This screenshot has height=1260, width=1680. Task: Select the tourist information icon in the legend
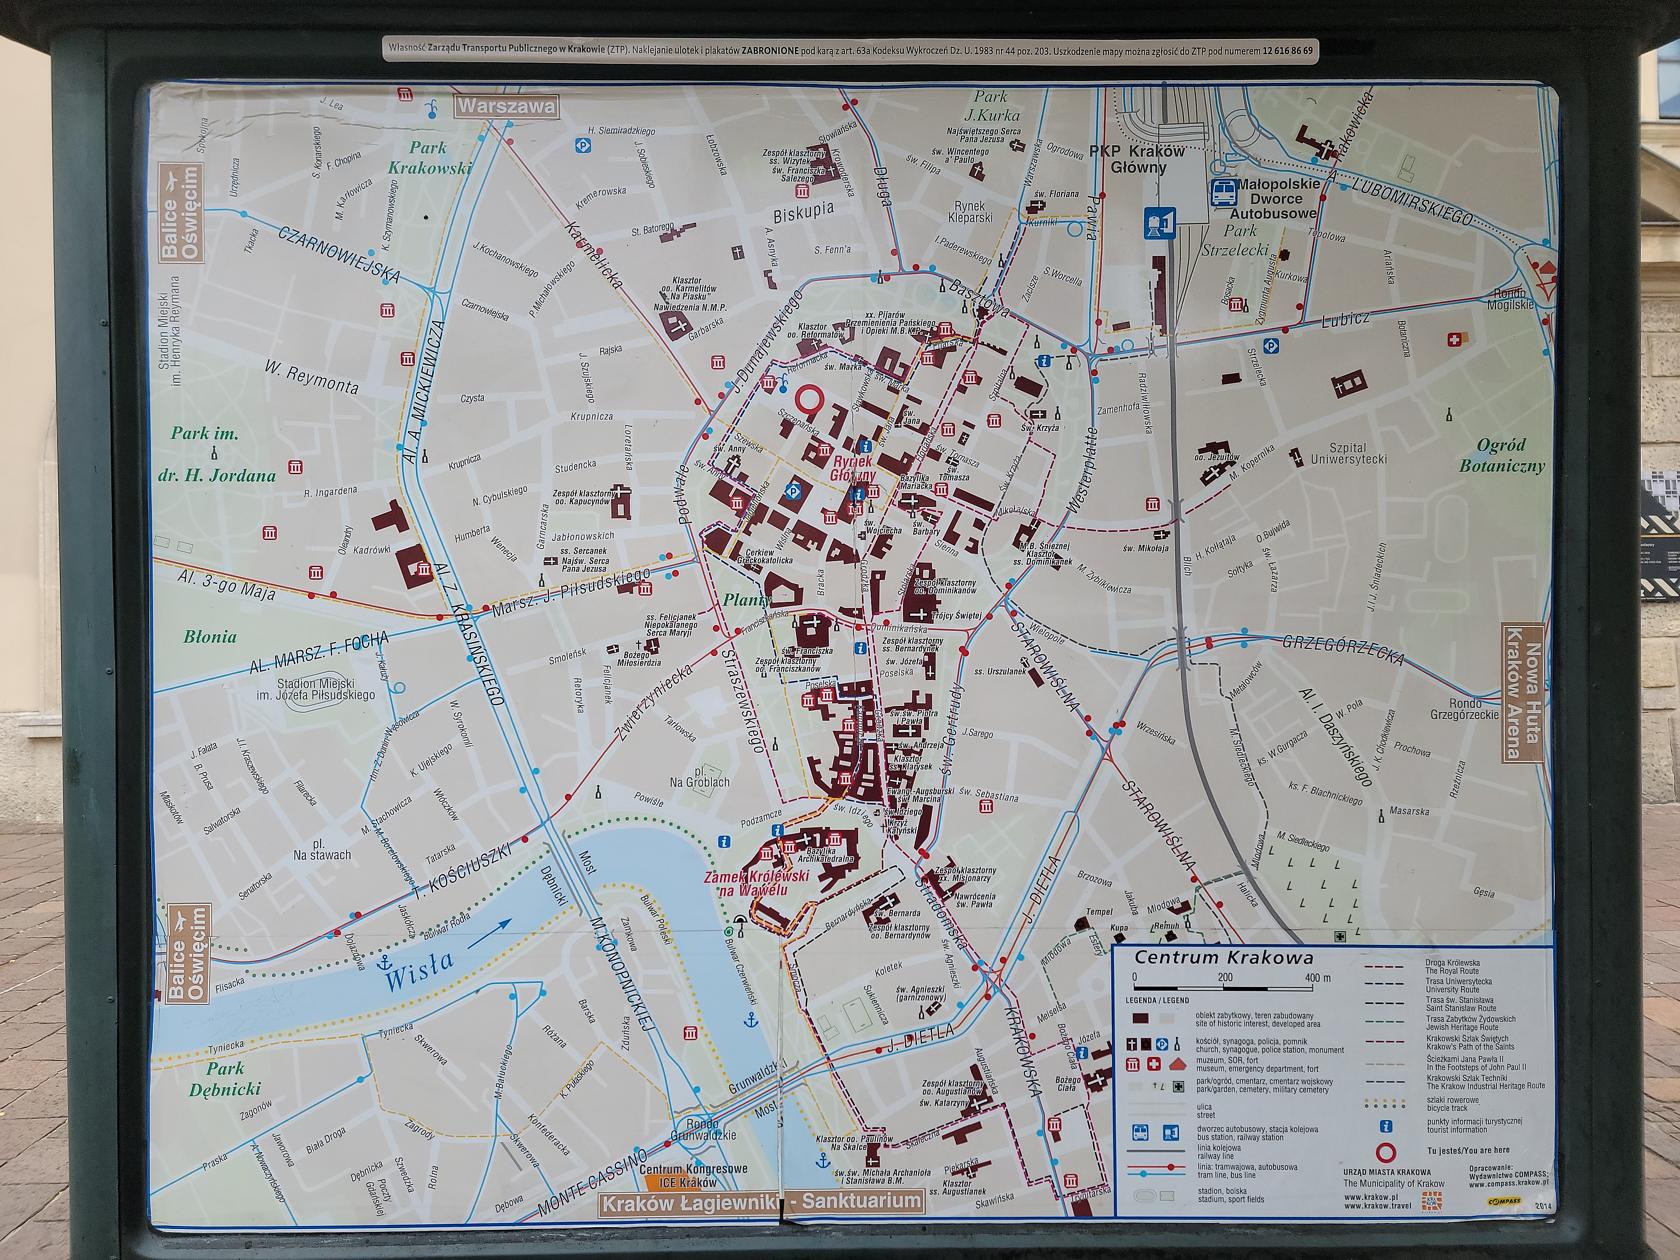1387,1125
